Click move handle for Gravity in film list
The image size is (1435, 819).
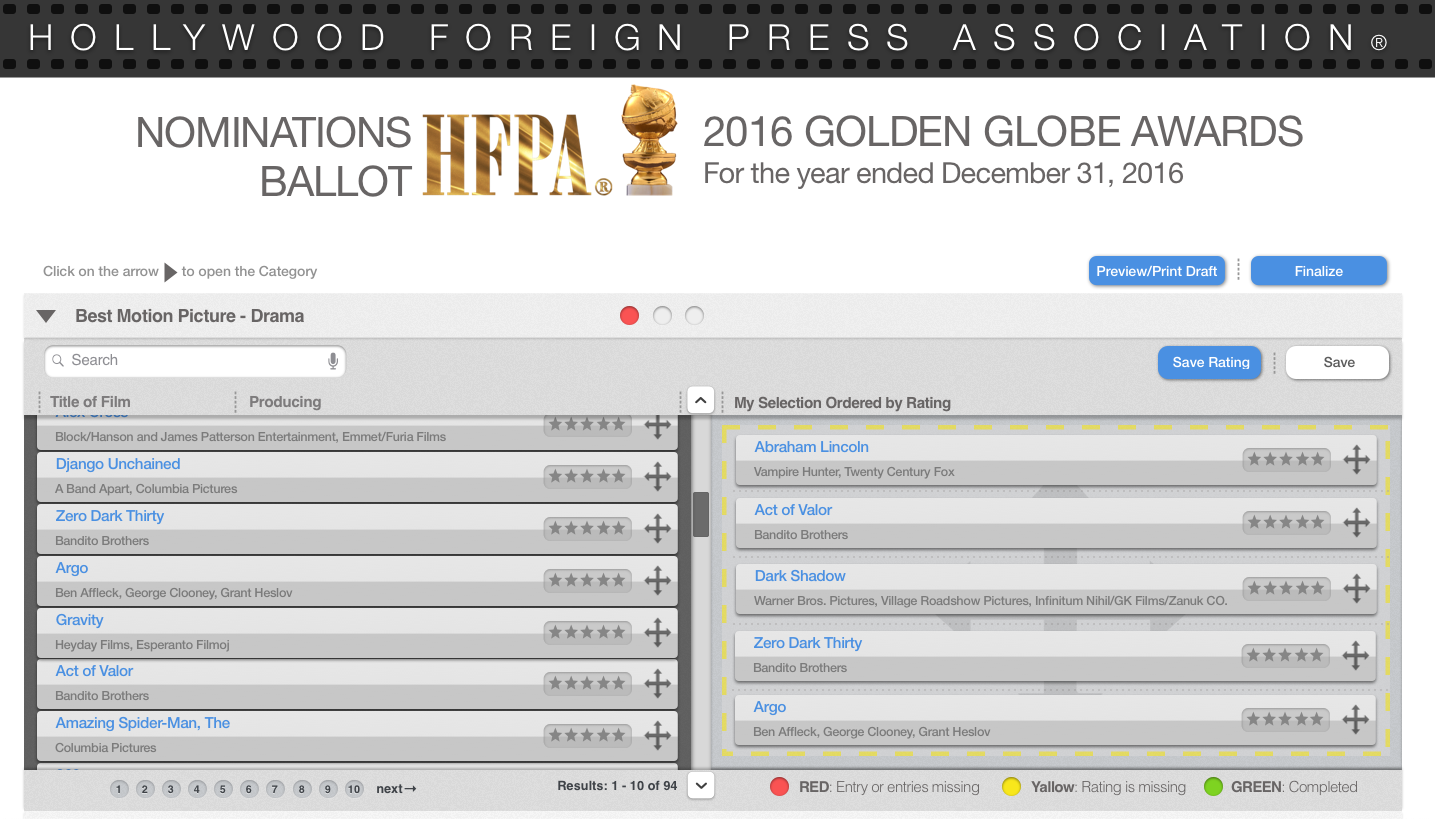[x=657, y=632]
